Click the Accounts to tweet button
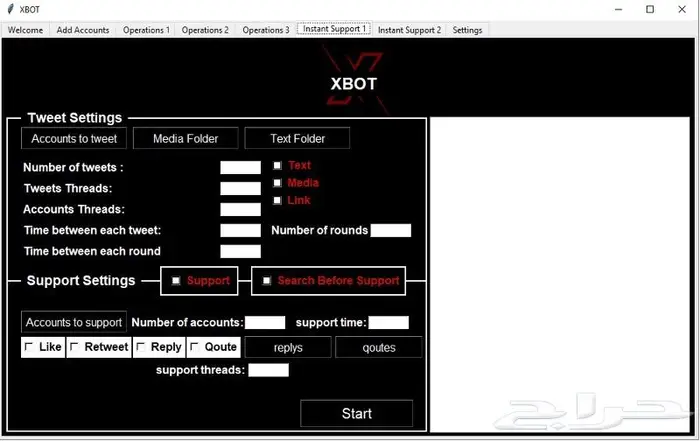 74,138
